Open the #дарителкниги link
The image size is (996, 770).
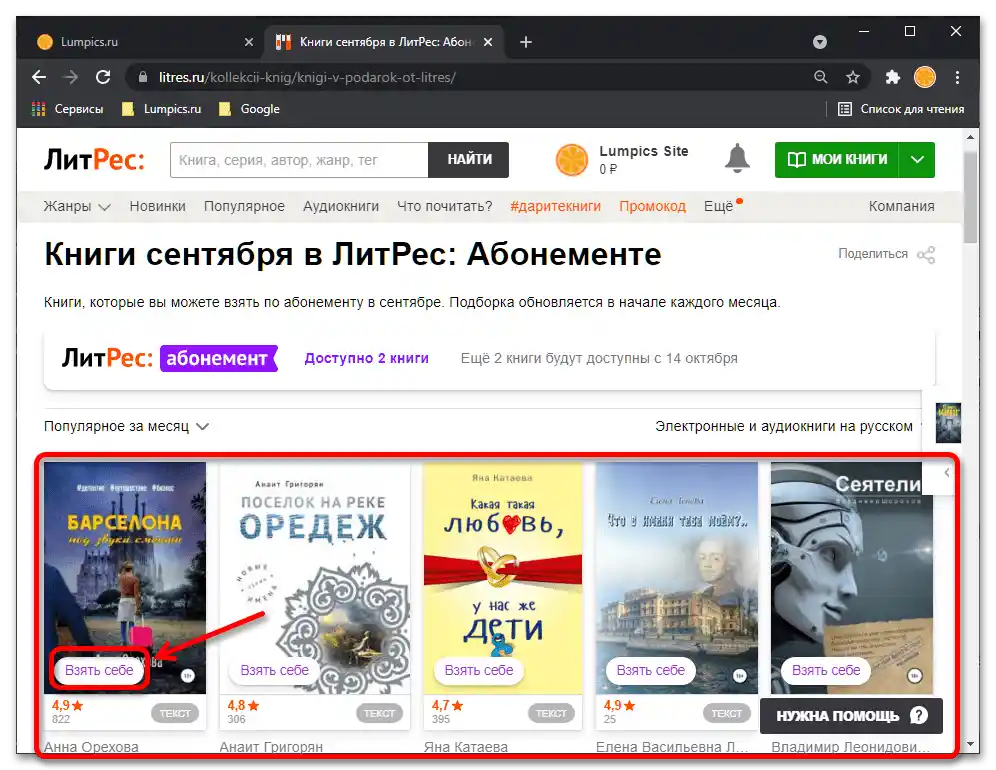555,206
